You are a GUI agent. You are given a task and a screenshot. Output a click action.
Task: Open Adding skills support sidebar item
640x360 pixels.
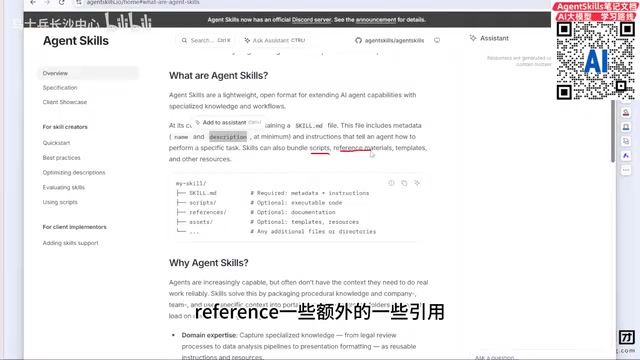70,243
